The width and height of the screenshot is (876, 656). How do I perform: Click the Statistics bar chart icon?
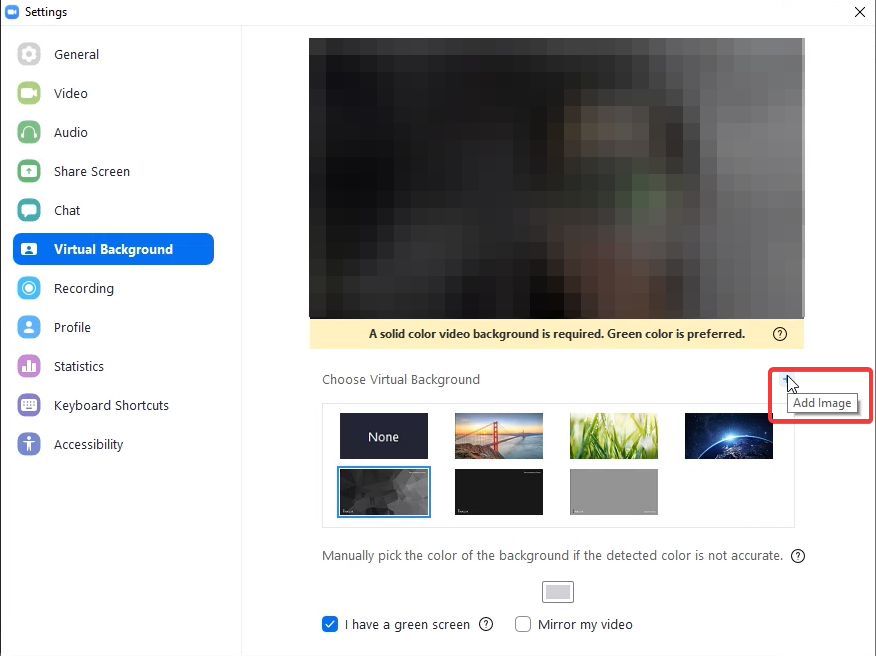coord(28,367)
